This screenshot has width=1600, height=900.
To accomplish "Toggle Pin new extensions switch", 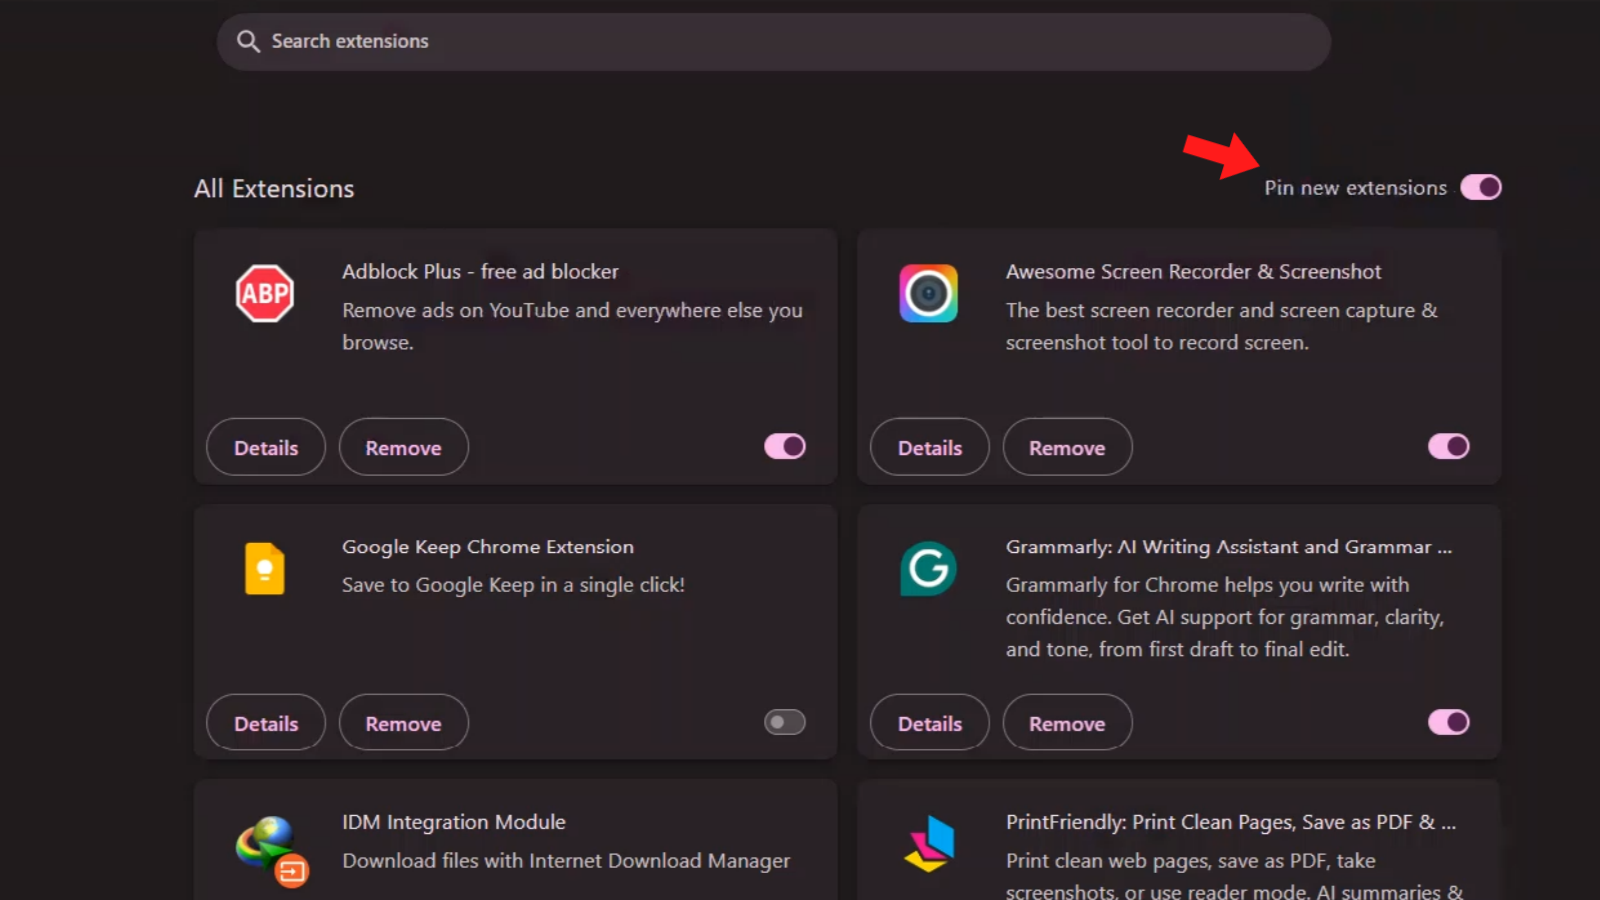I will point(1481,187).
